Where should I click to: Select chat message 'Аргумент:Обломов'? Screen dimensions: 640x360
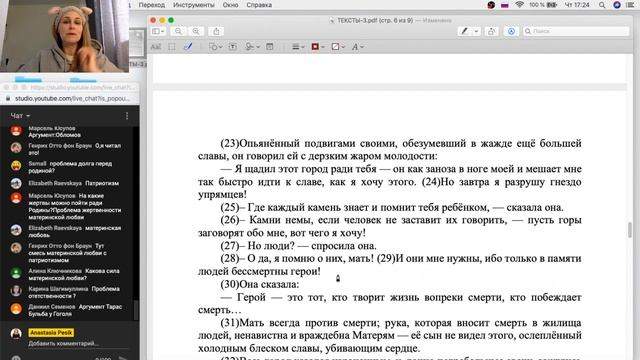click(x=55, y=135)
